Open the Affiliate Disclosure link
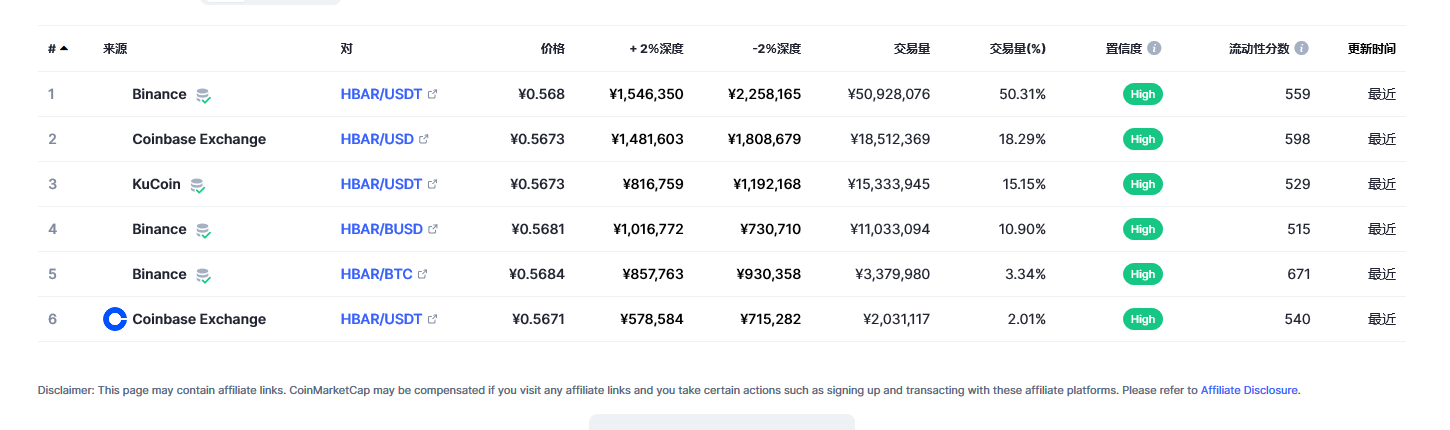 click(x=1249, y=390)
